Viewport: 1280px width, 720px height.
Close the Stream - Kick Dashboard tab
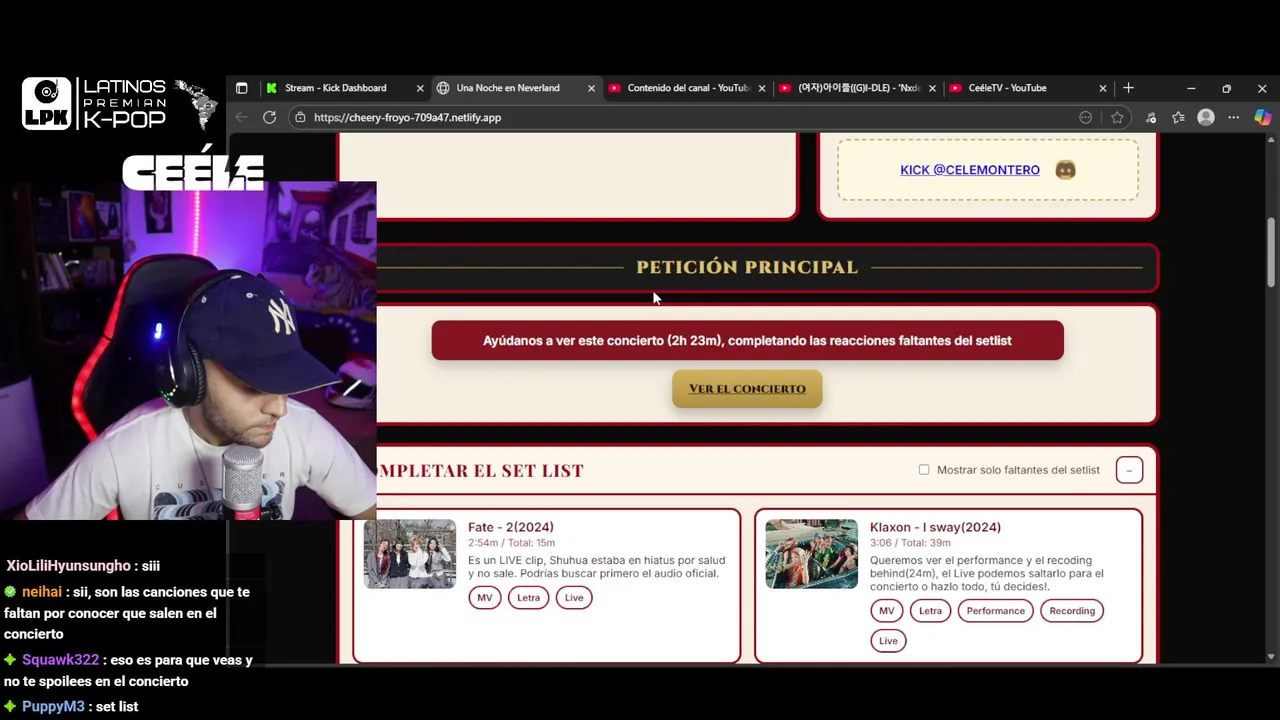[x=420, y=88]
